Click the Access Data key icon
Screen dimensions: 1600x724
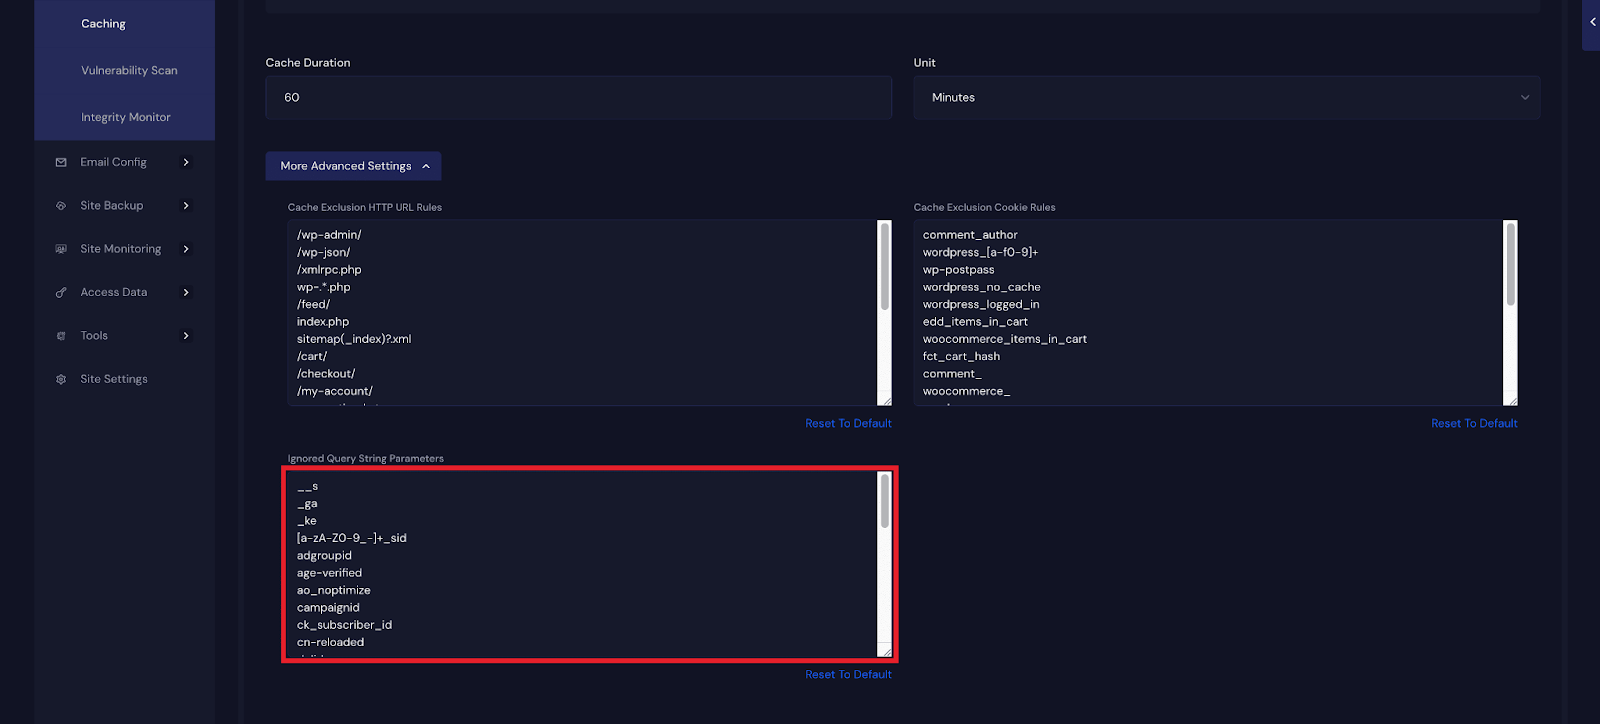pos(61,293)
